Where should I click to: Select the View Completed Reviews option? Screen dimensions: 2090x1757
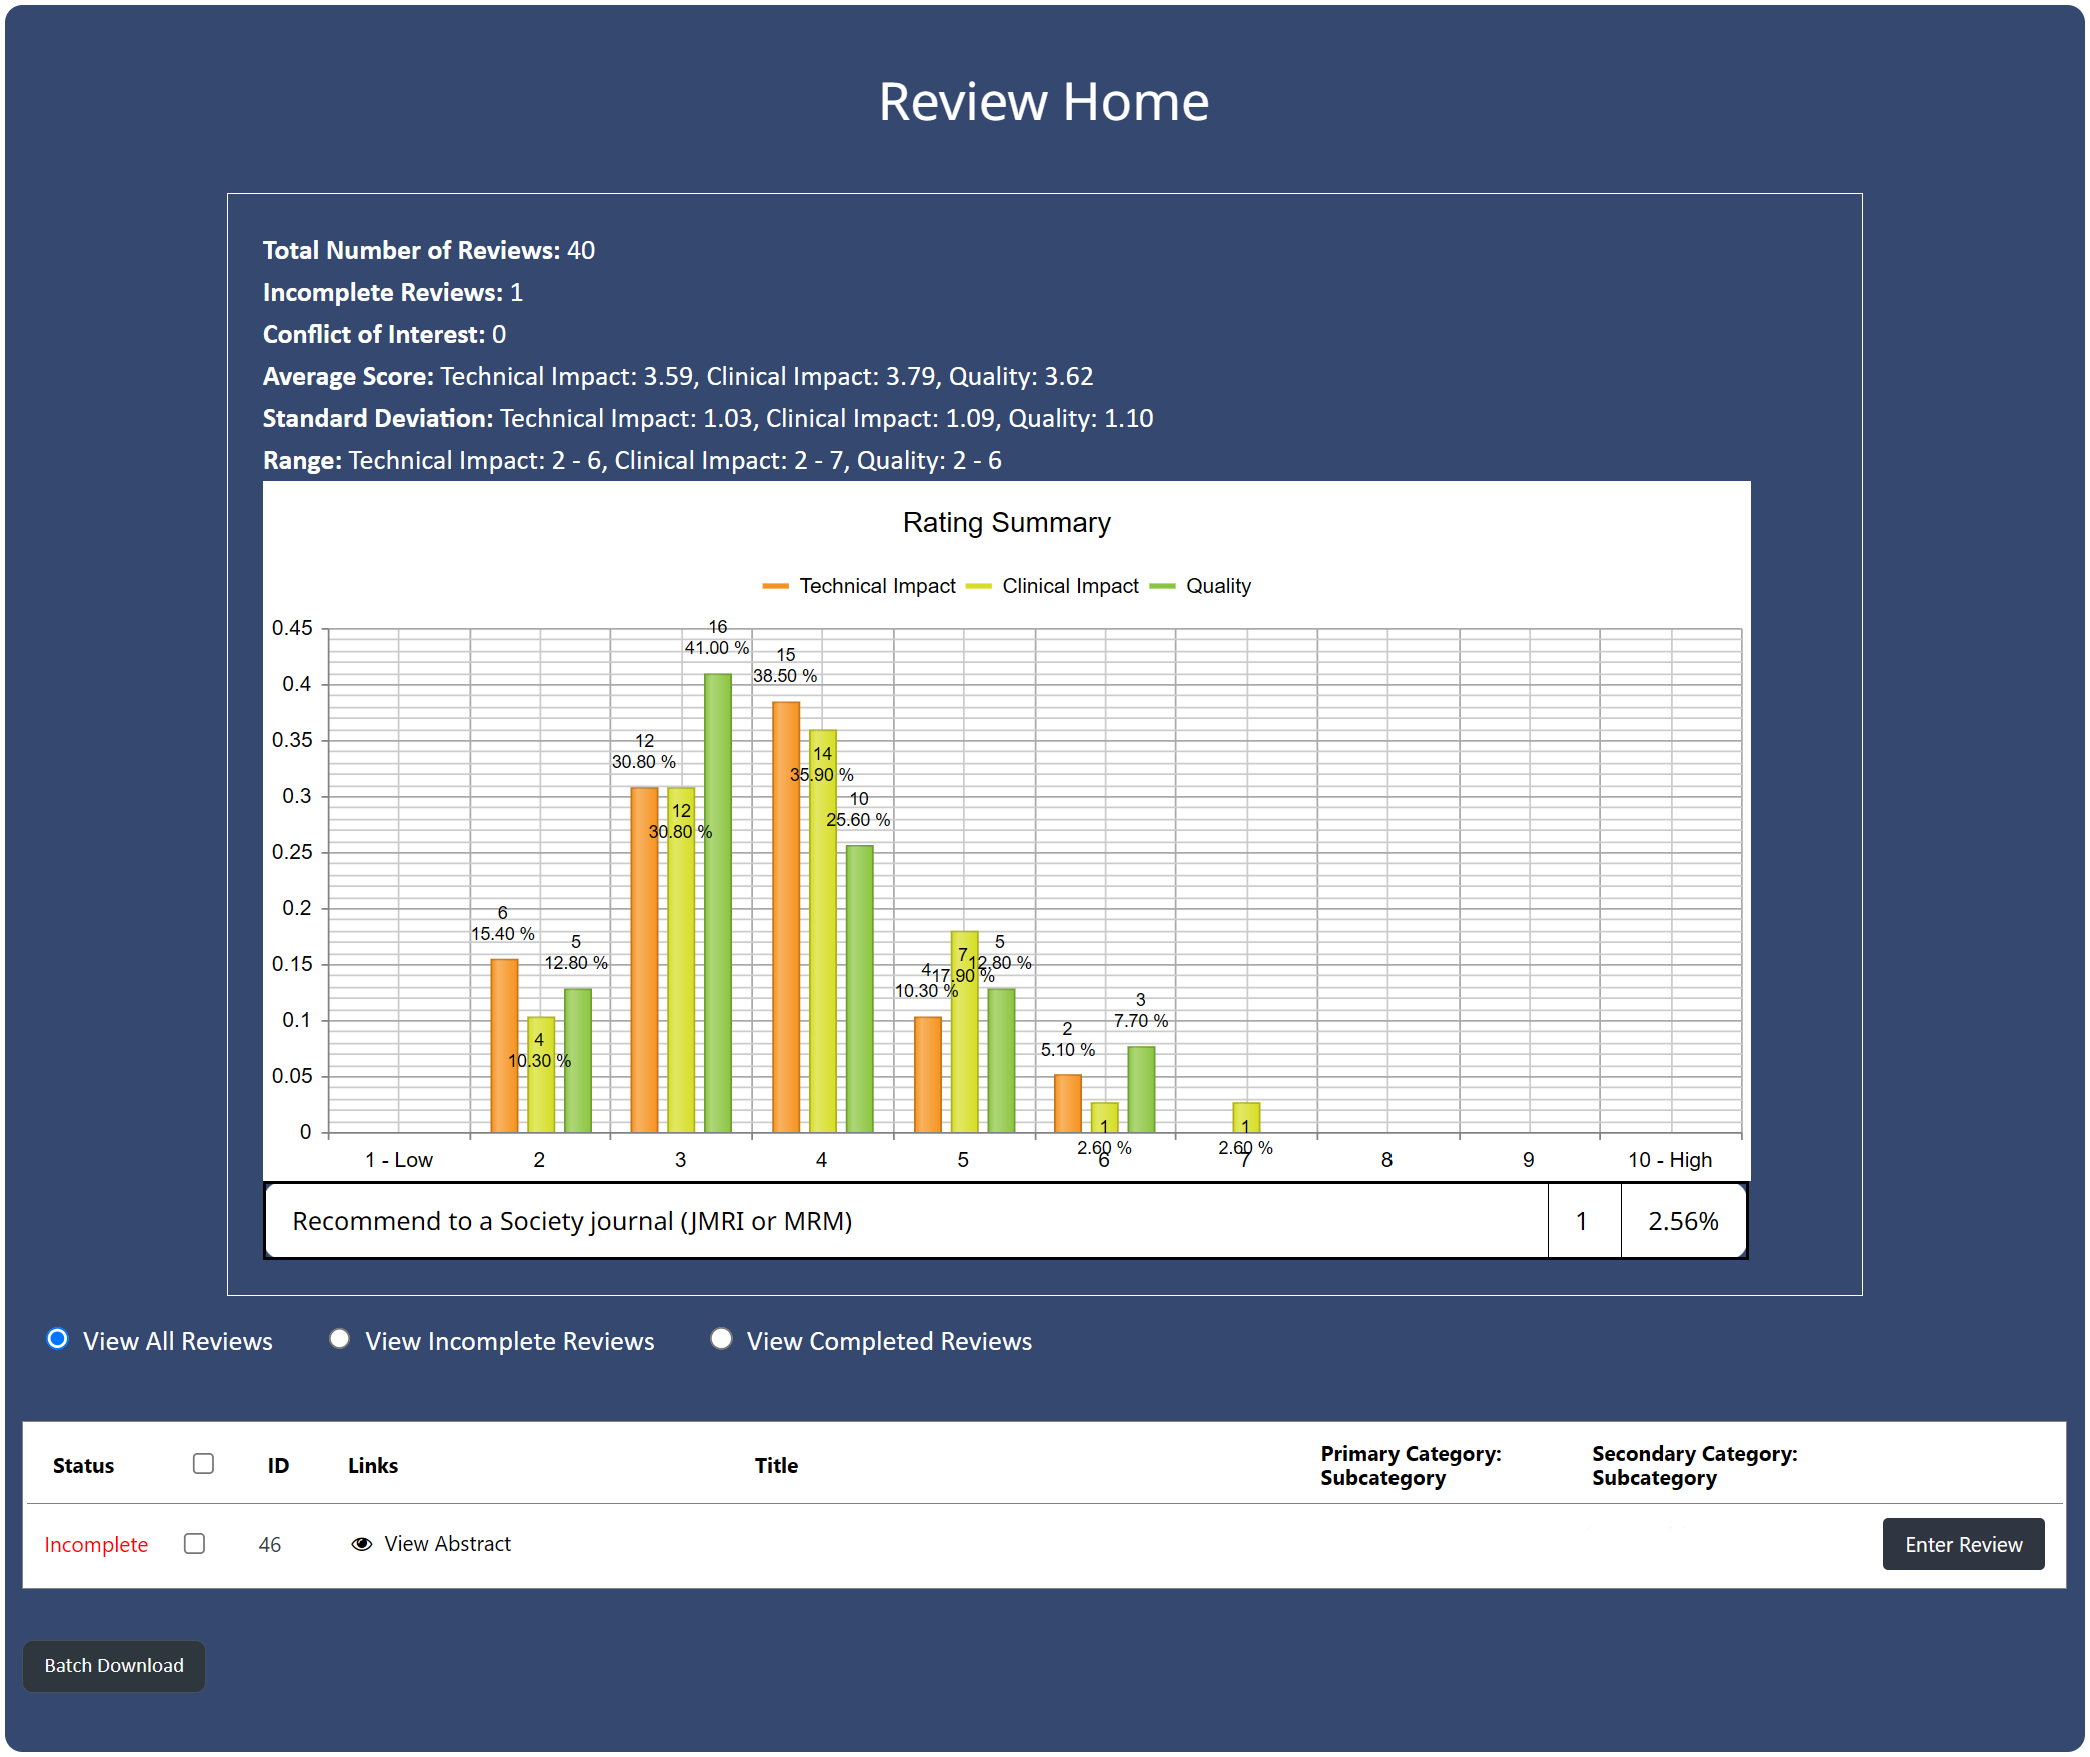pyautogui.click(x=721, y=1339)
